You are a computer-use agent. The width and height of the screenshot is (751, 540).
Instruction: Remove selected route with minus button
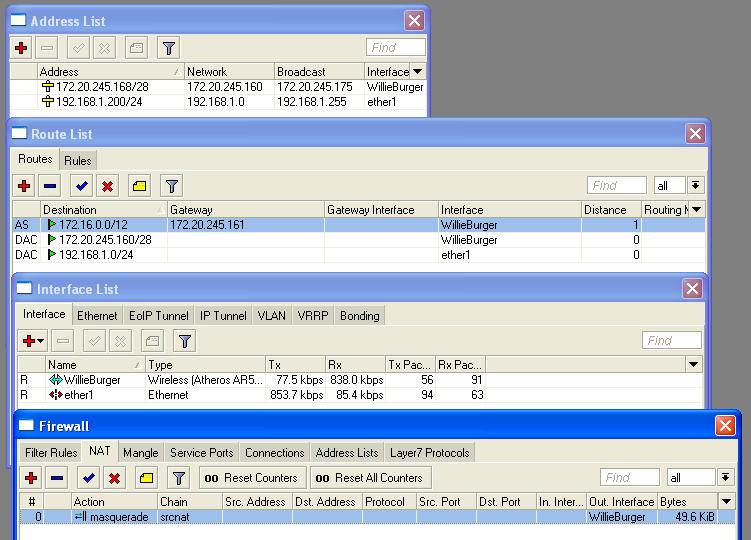(x=50, y=186)
